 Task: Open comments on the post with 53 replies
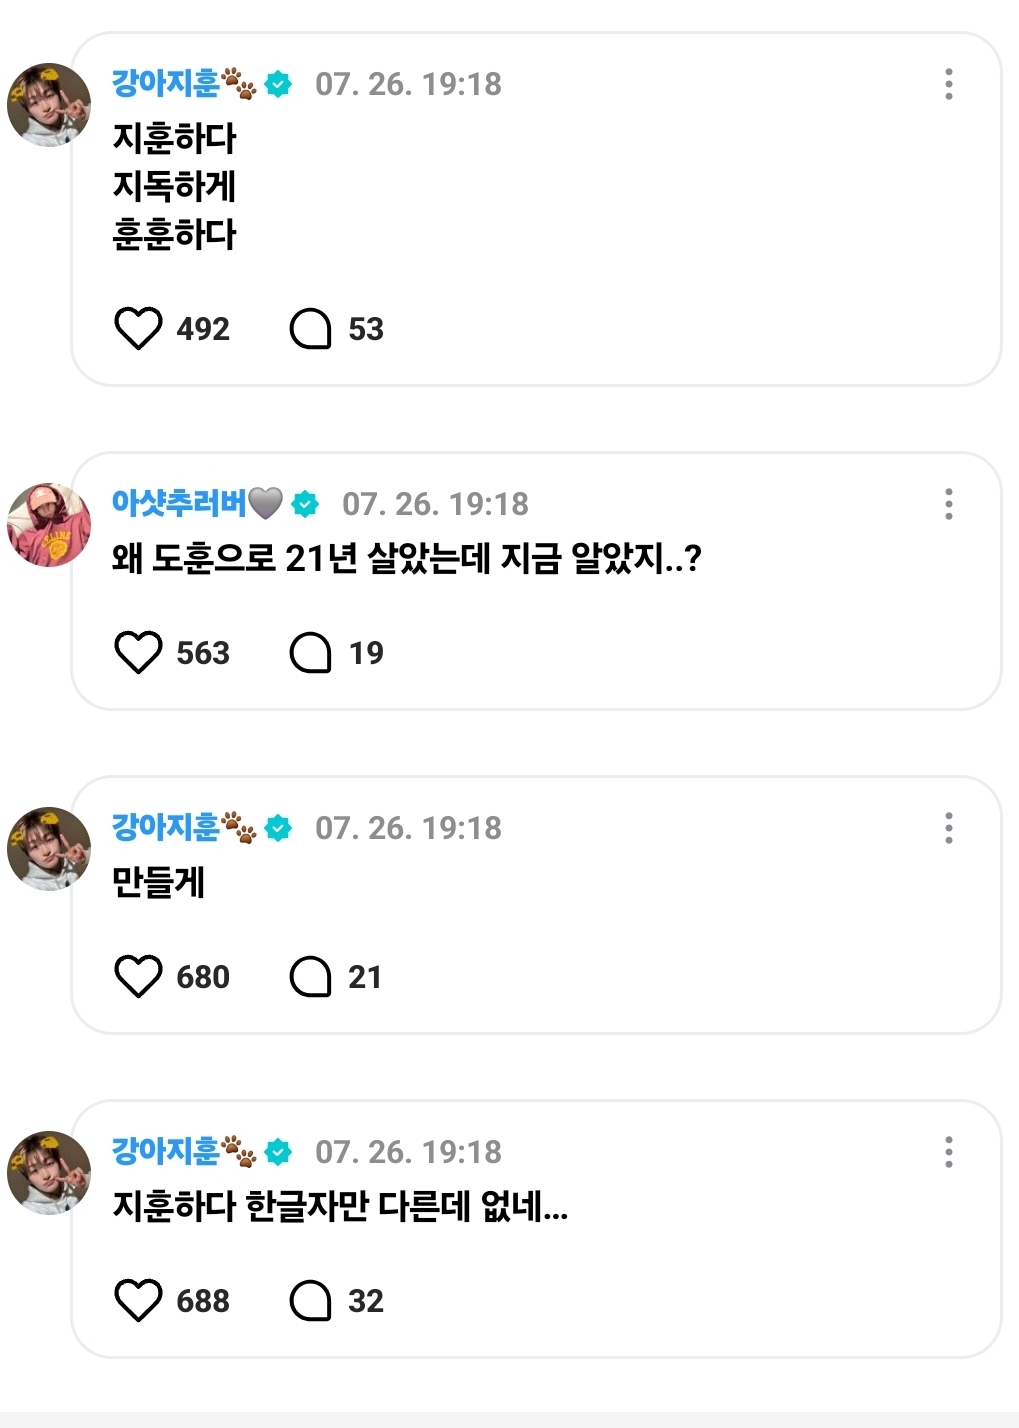(x=310, y=329)
